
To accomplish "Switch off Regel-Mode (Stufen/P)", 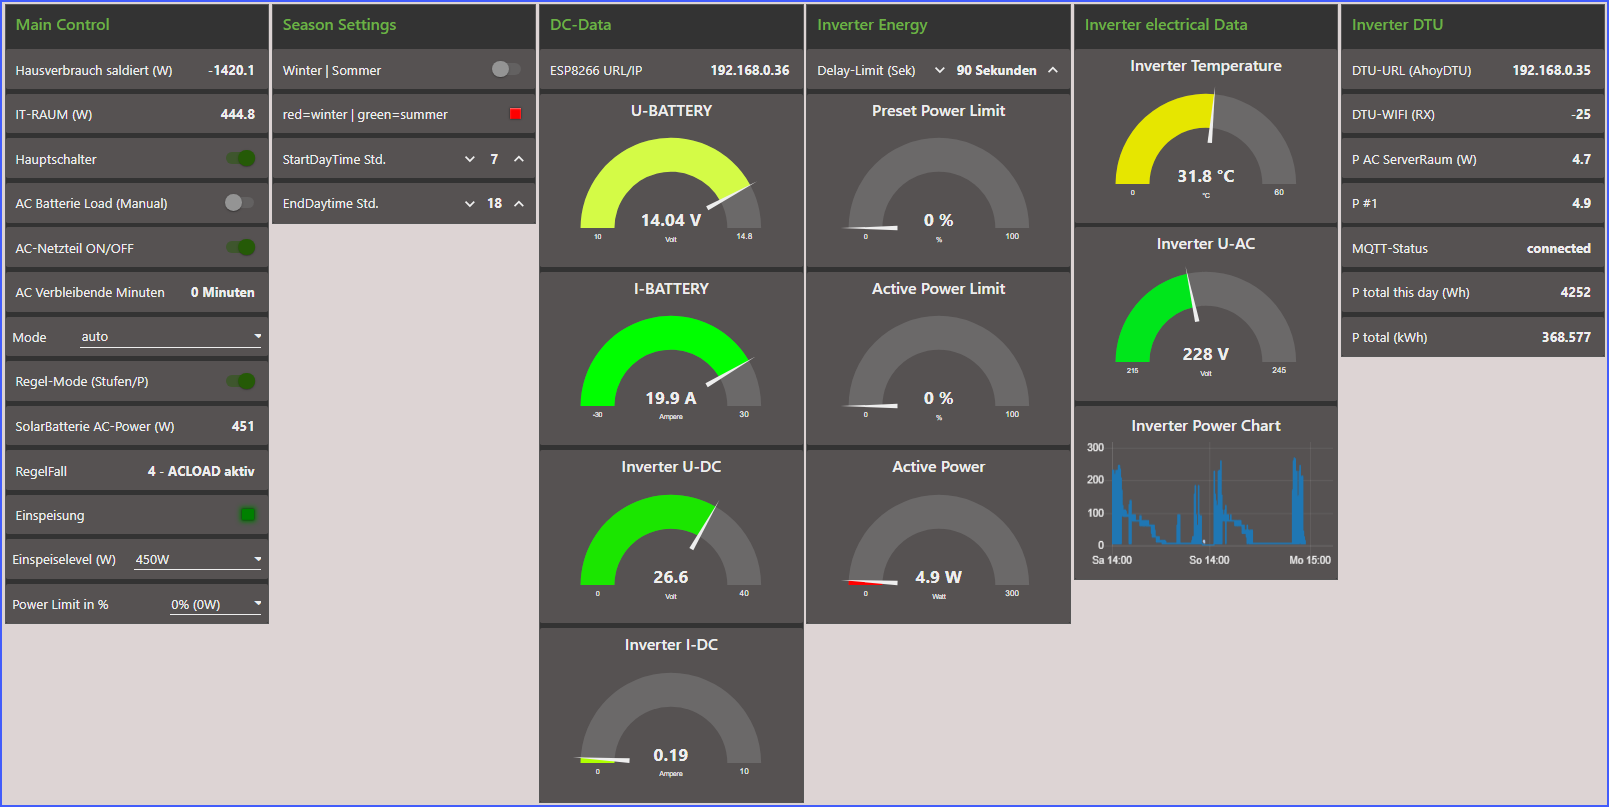I will click(x=240, y=381).
